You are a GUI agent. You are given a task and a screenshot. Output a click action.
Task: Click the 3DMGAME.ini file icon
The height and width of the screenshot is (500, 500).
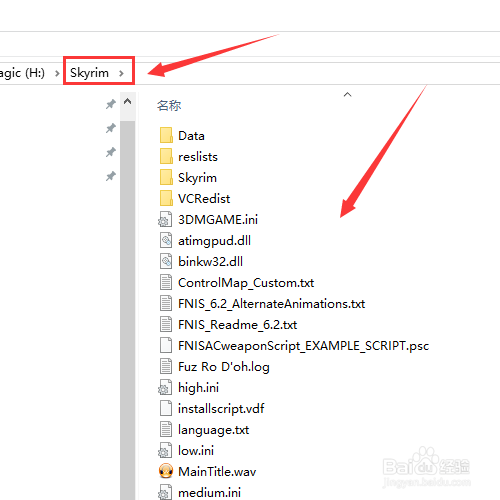[x=165, y=220]
